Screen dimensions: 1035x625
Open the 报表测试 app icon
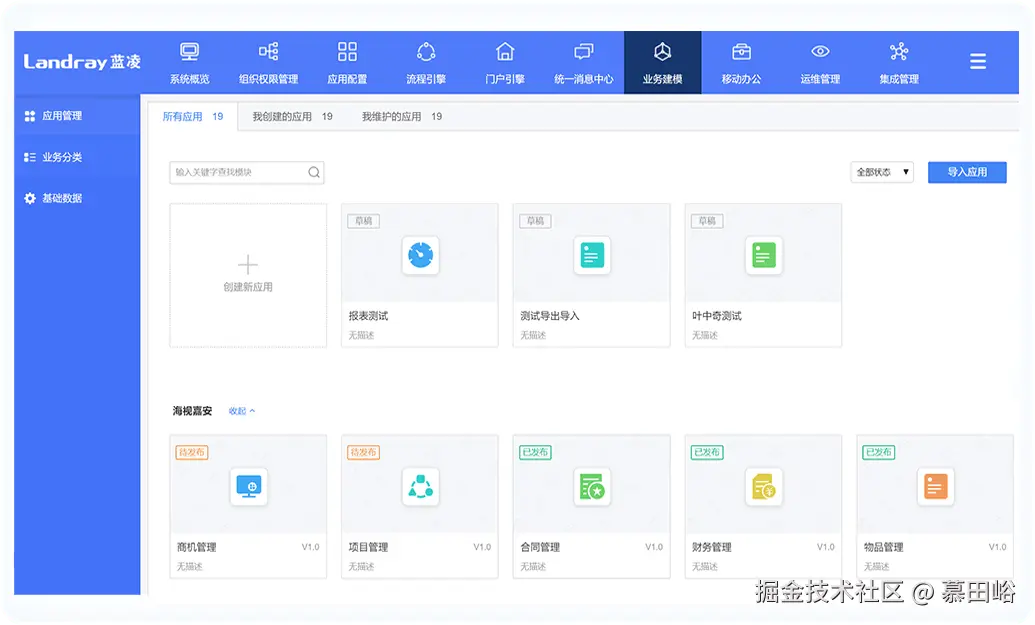click(420, 255)
